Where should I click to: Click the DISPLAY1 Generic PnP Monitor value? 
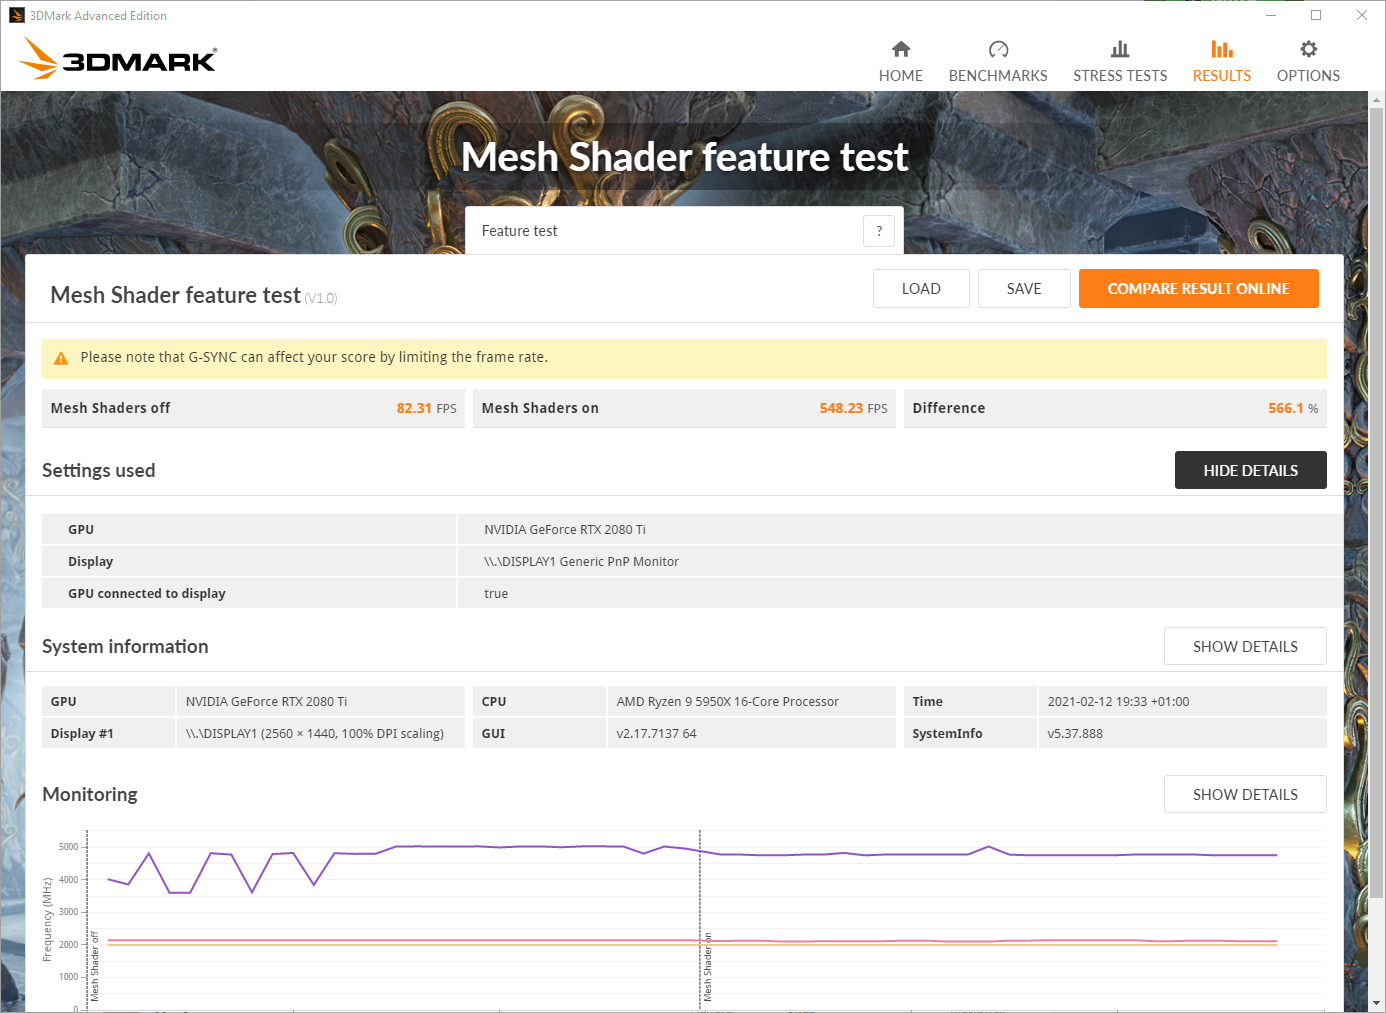click(x=581, y=562)
